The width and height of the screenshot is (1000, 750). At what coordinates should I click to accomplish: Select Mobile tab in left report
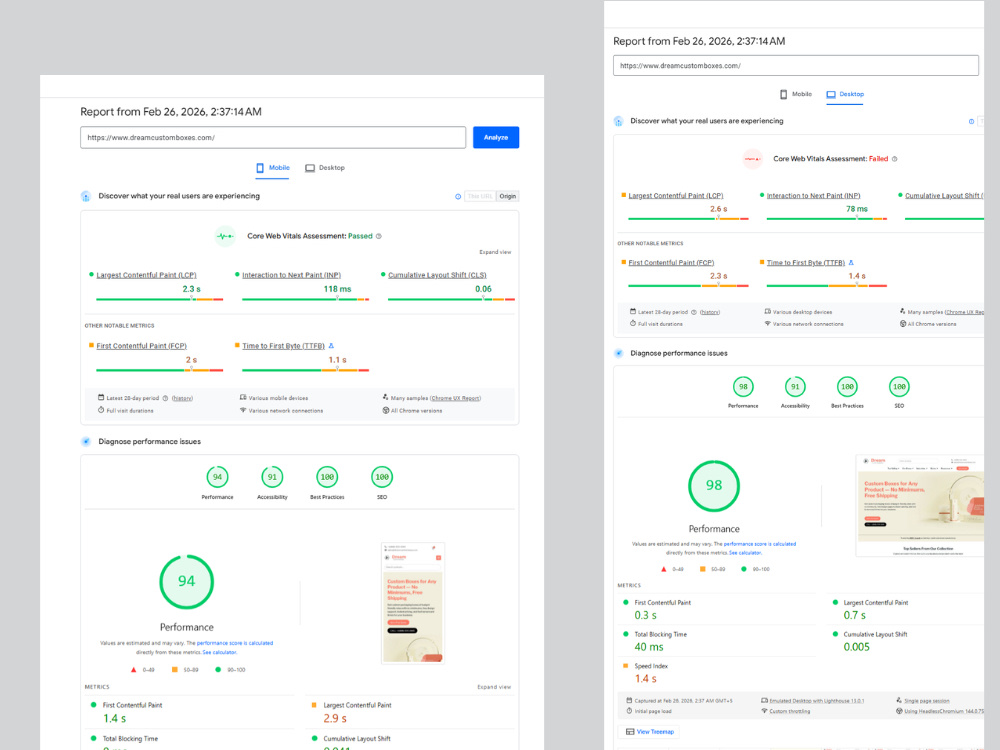coord(272,168)
